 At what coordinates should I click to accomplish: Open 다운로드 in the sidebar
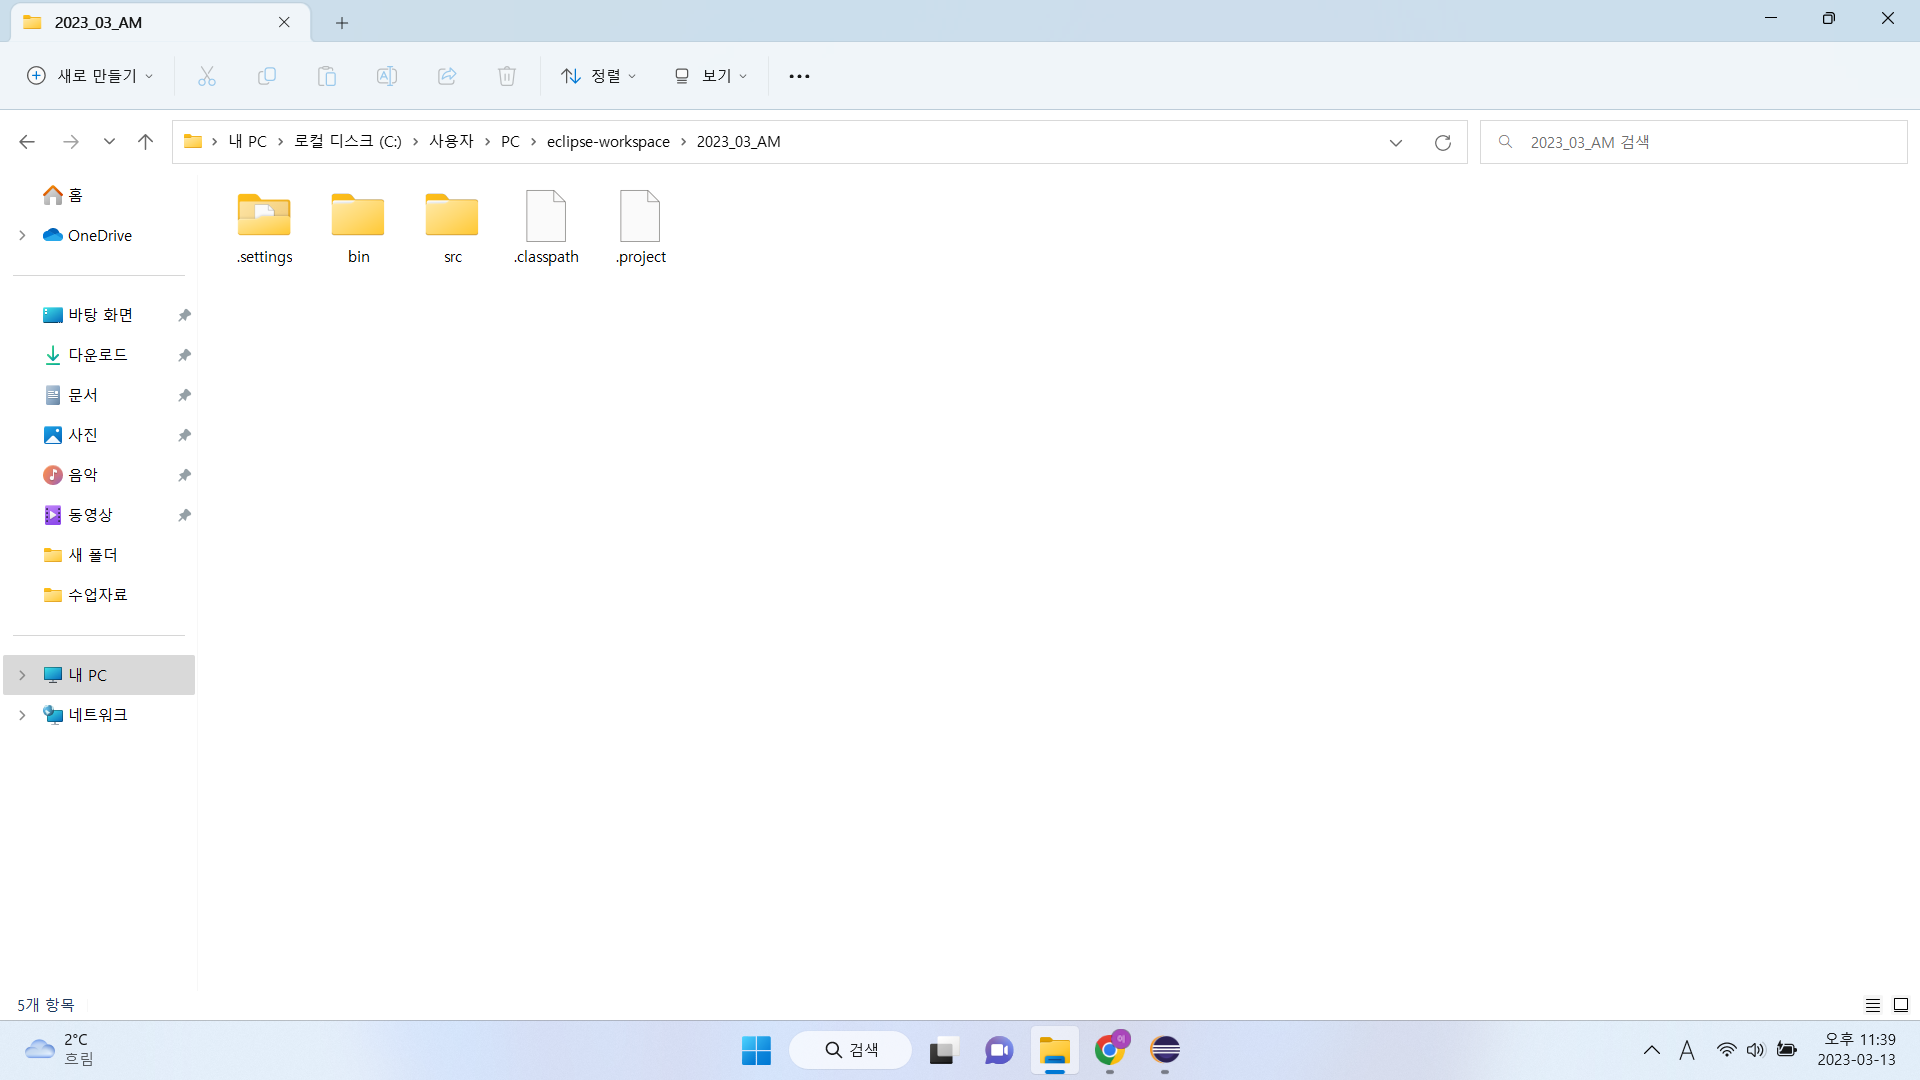97,355
